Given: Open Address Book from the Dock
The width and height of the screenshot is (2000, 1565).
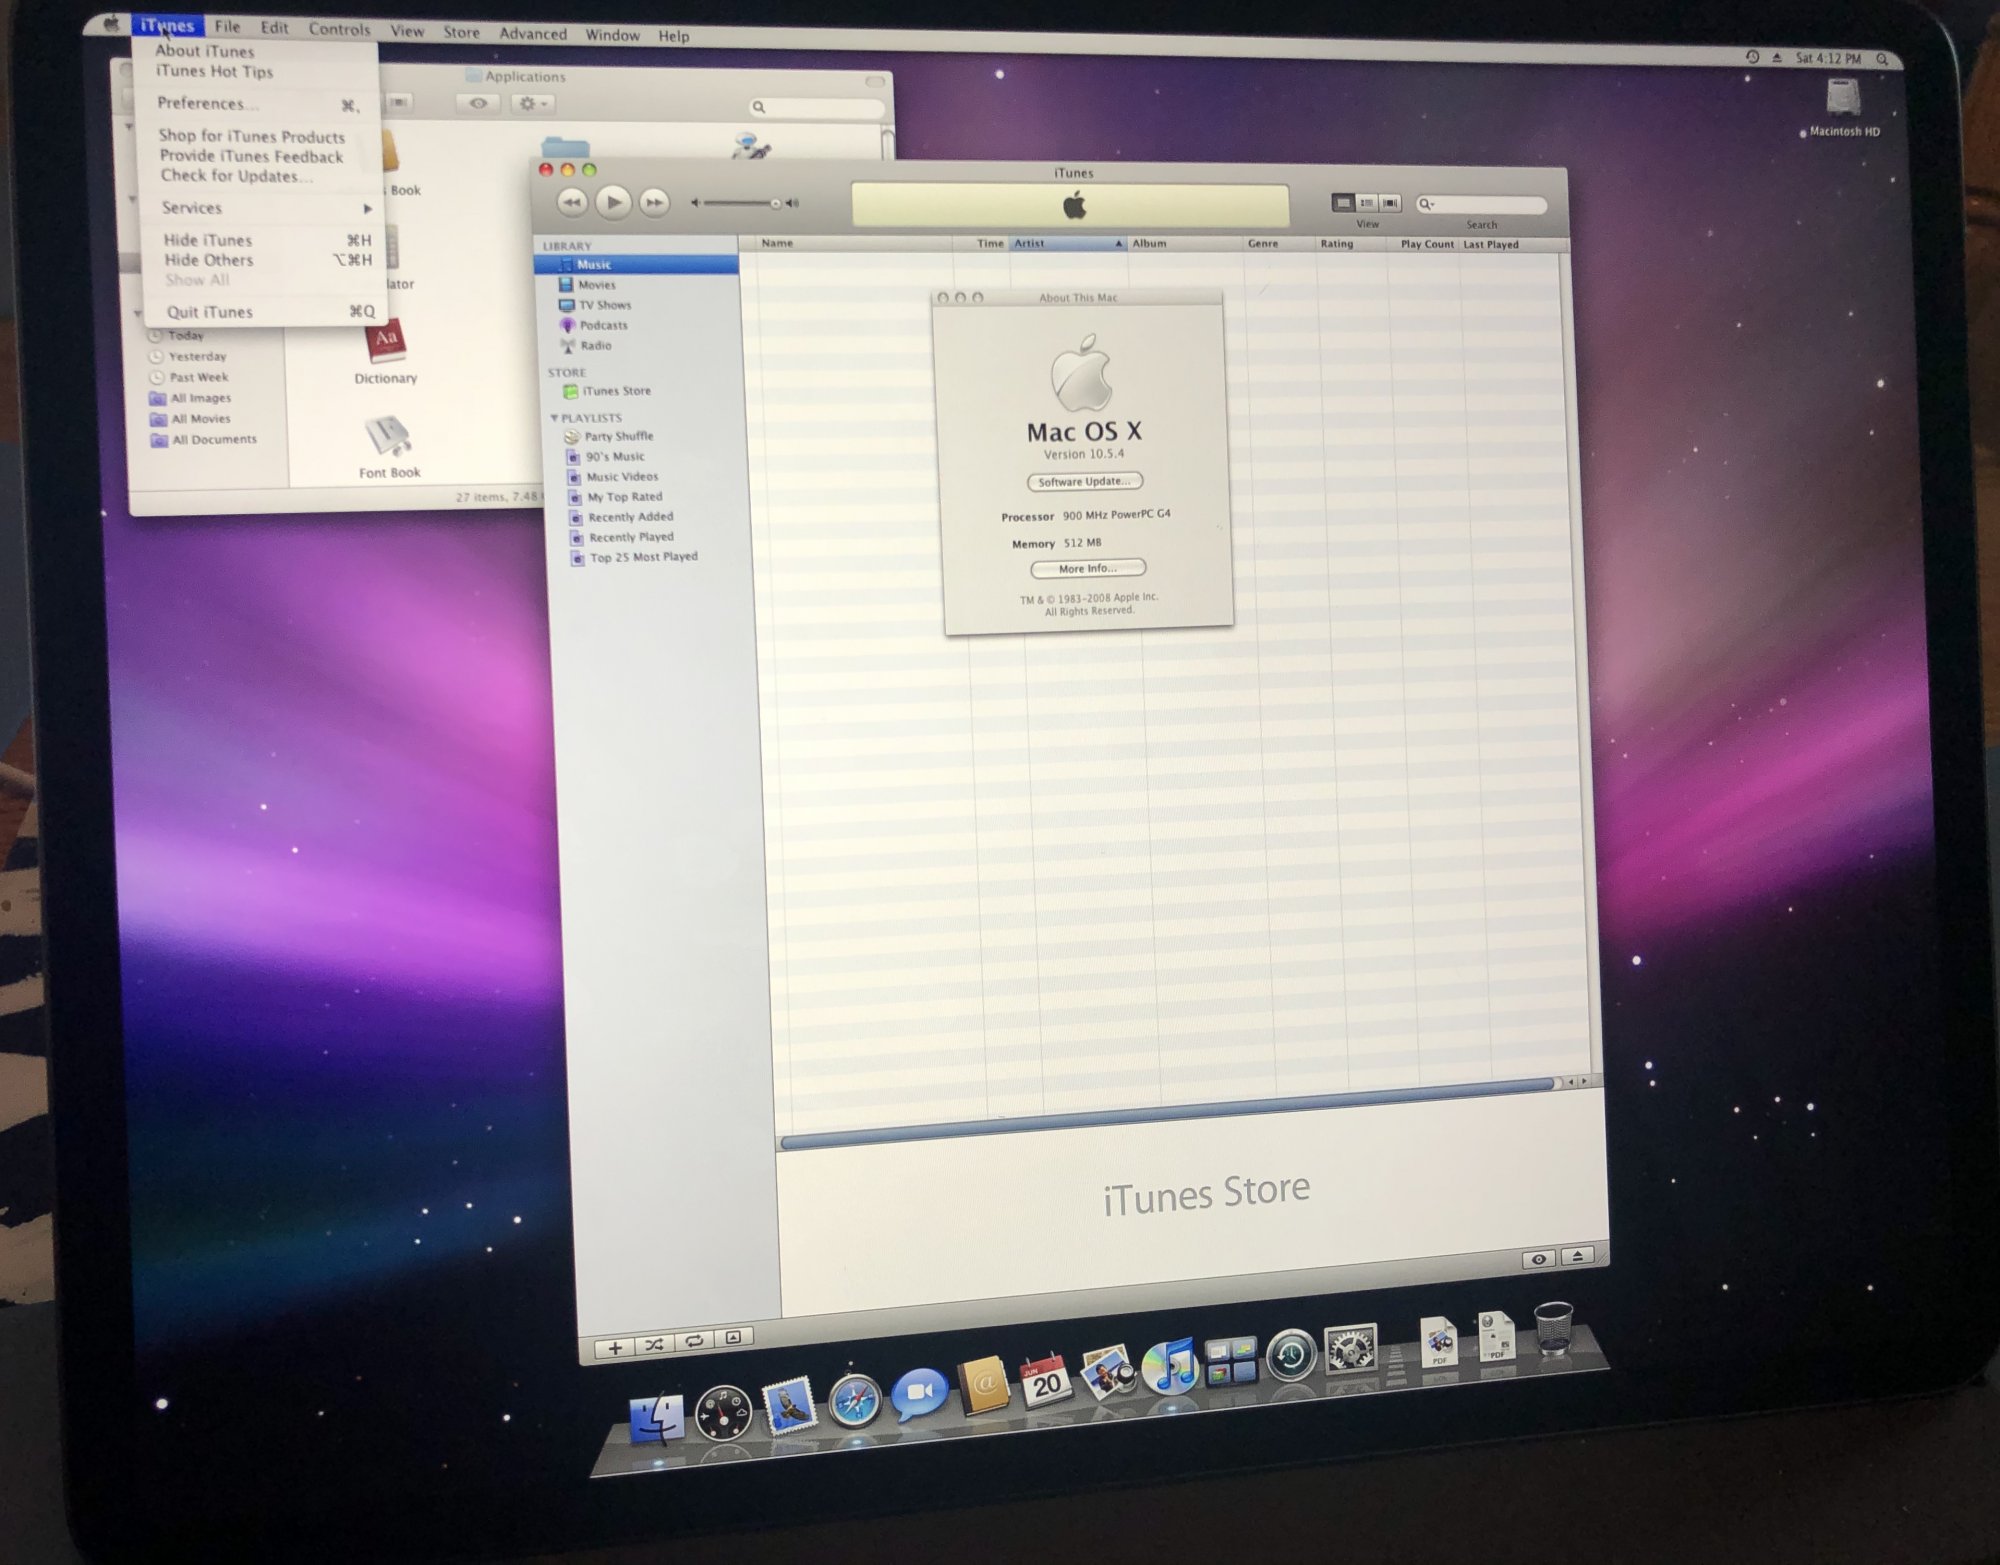Looking at the screenshot, I should coord(984,1386).
